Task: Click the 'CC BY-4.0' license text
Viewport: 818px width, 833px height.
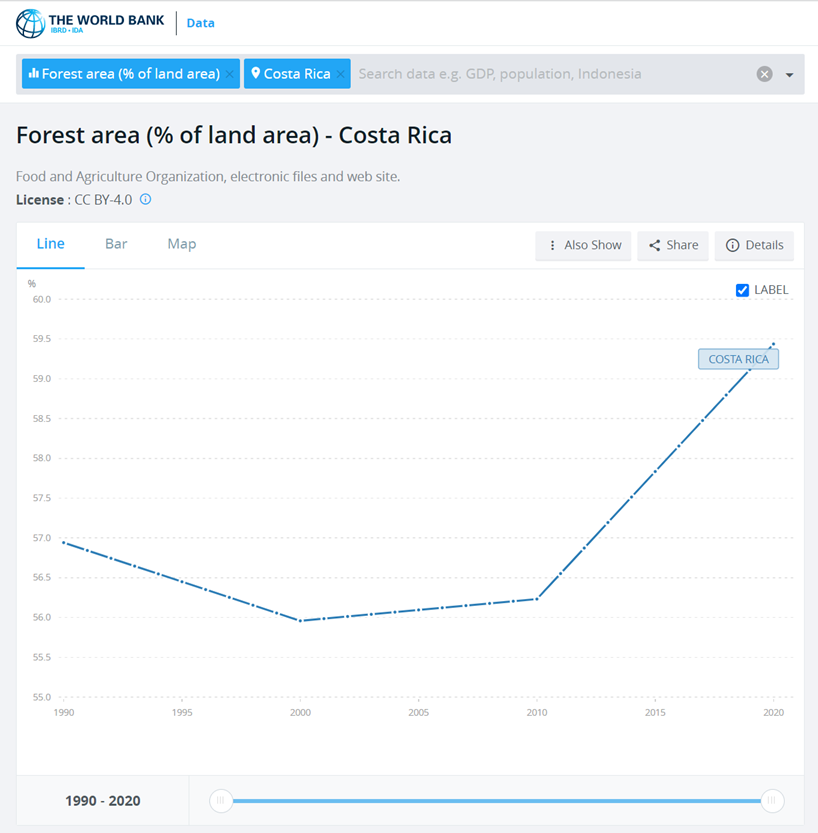Action: [x=103, y=200]
